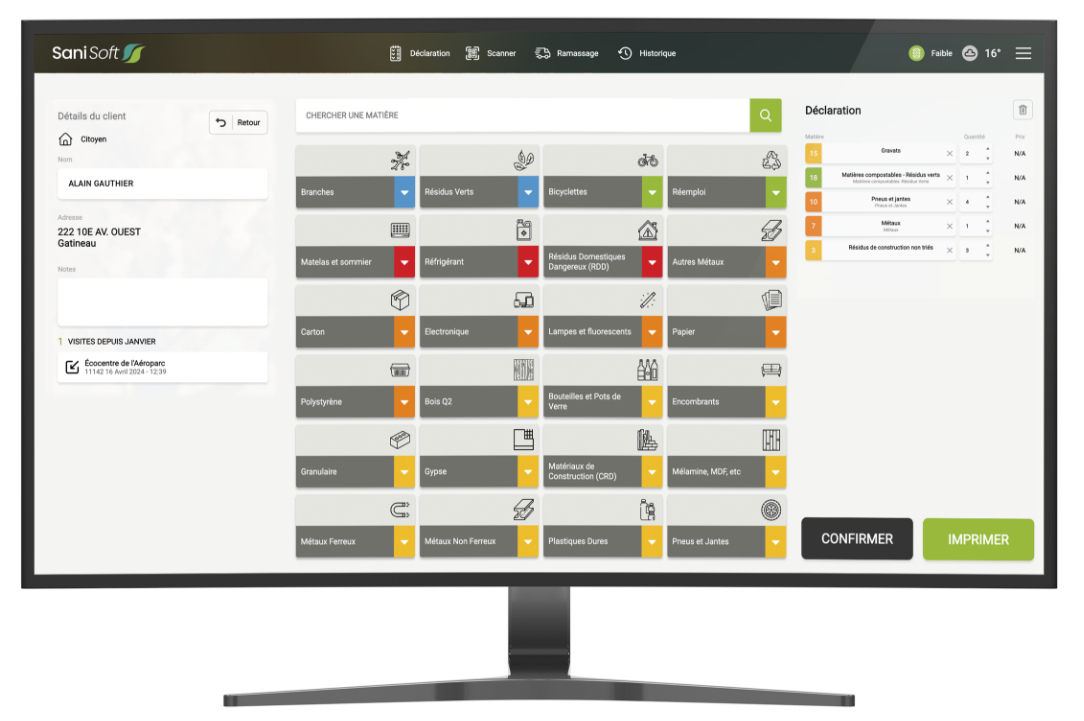Go to the Historique menu

(647, 53)
